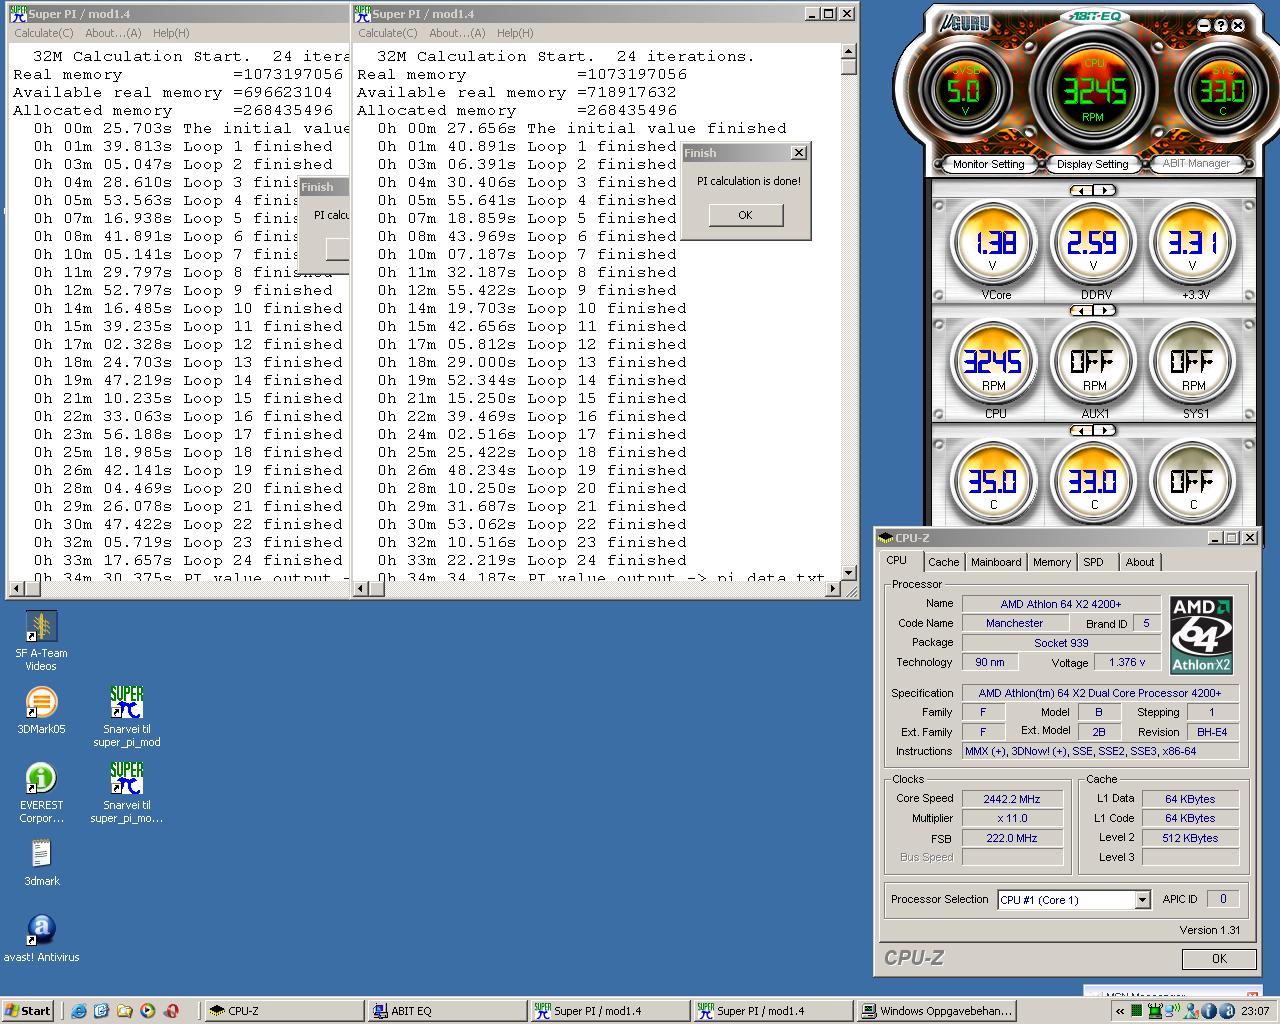1280x1024 pixels.
Task: Click the SYS1 fan gauge showing OFF
Action: pyautogui.click(x=1192, y=362)
